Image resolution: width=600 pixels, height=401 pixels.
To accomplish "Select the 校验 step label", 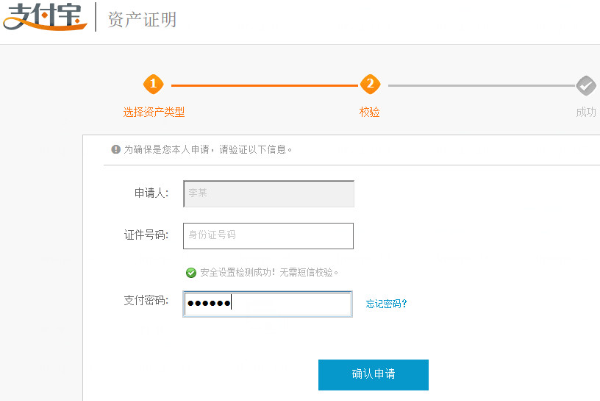I will pyautogui.click(x=370, y=112).
